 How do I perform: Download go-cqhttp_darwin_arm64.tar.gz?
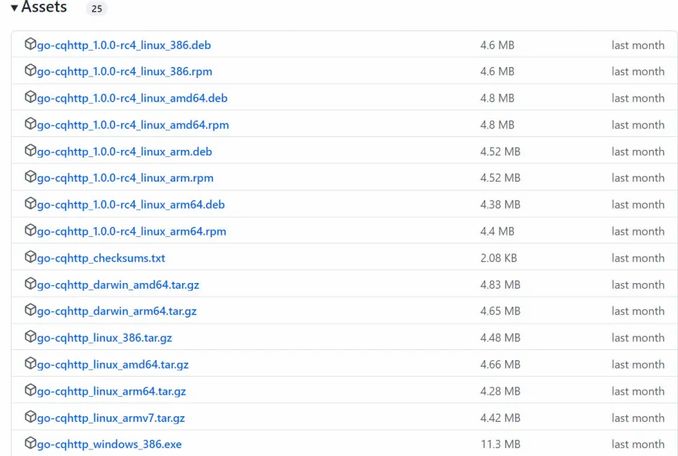click(x=116, y=311)
